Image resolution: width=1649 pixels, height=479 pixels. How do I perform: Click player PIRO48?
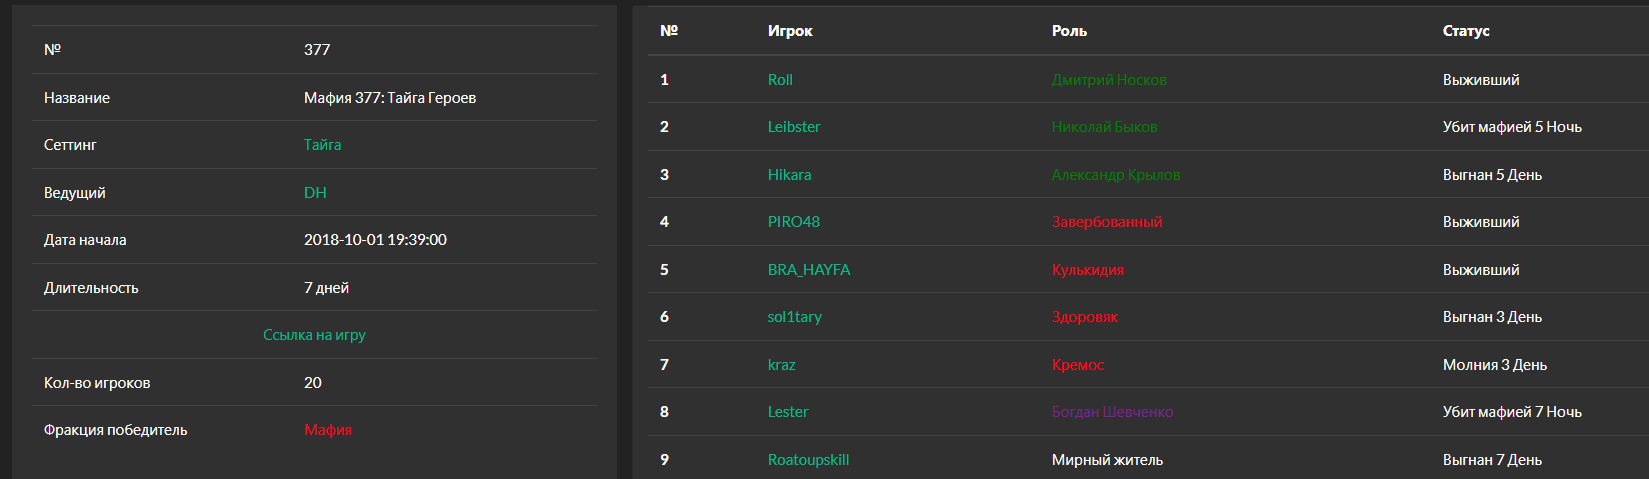click(x=793, y=222)
